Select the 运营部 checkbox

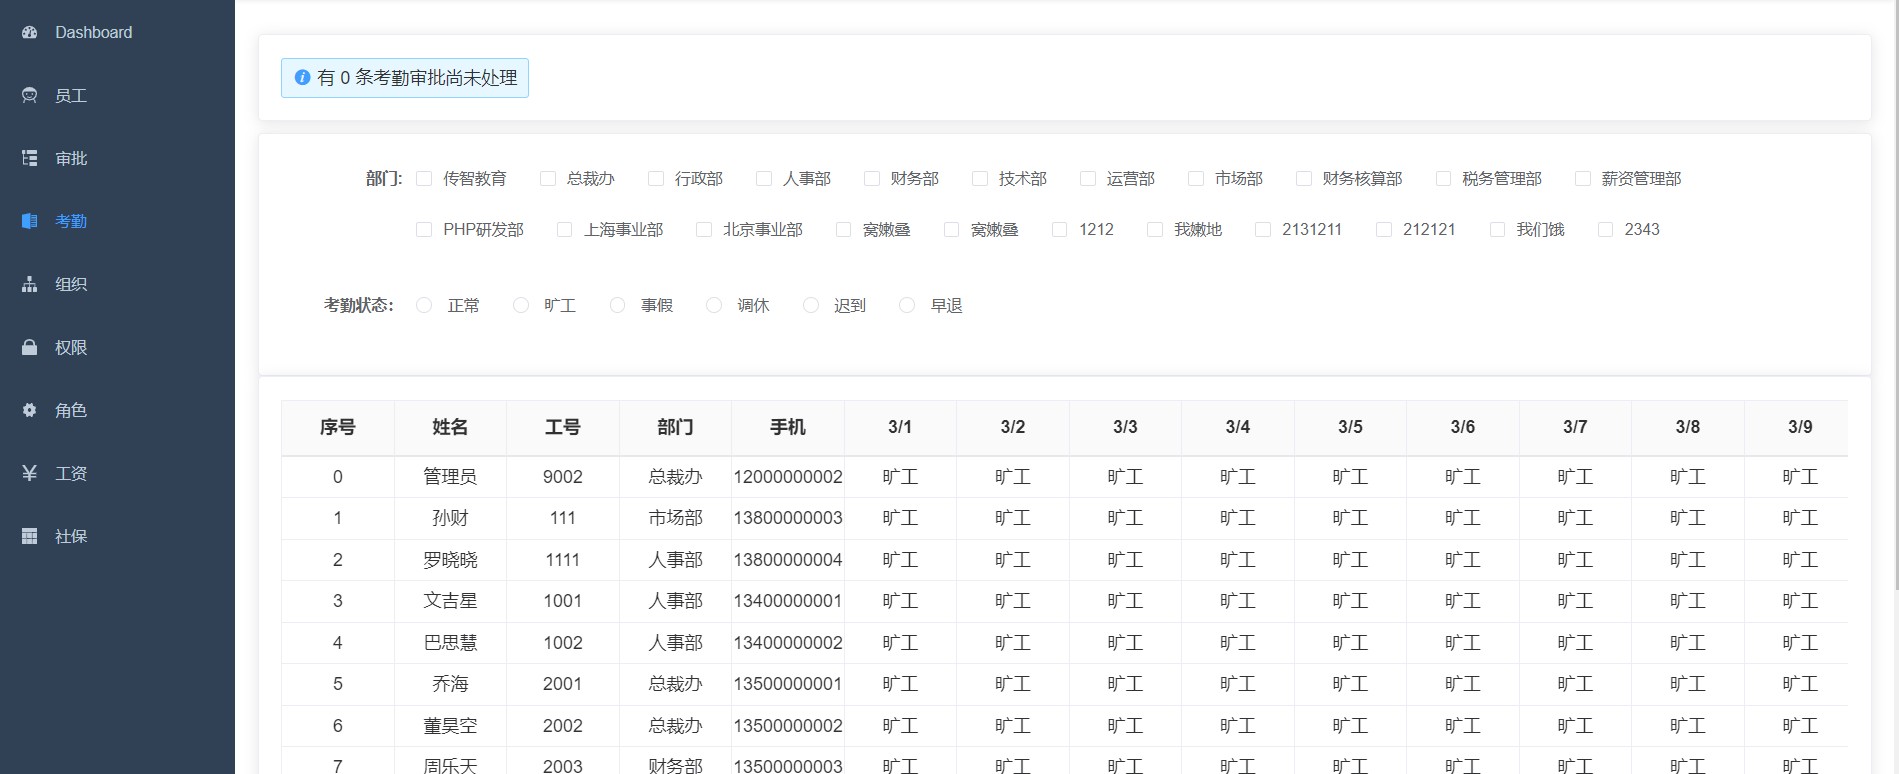1088,178
